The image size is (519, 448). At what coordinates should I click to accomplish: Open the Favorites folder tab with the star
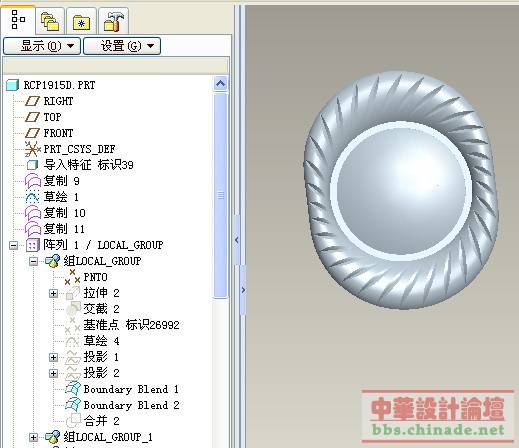(x=81, y=23)
